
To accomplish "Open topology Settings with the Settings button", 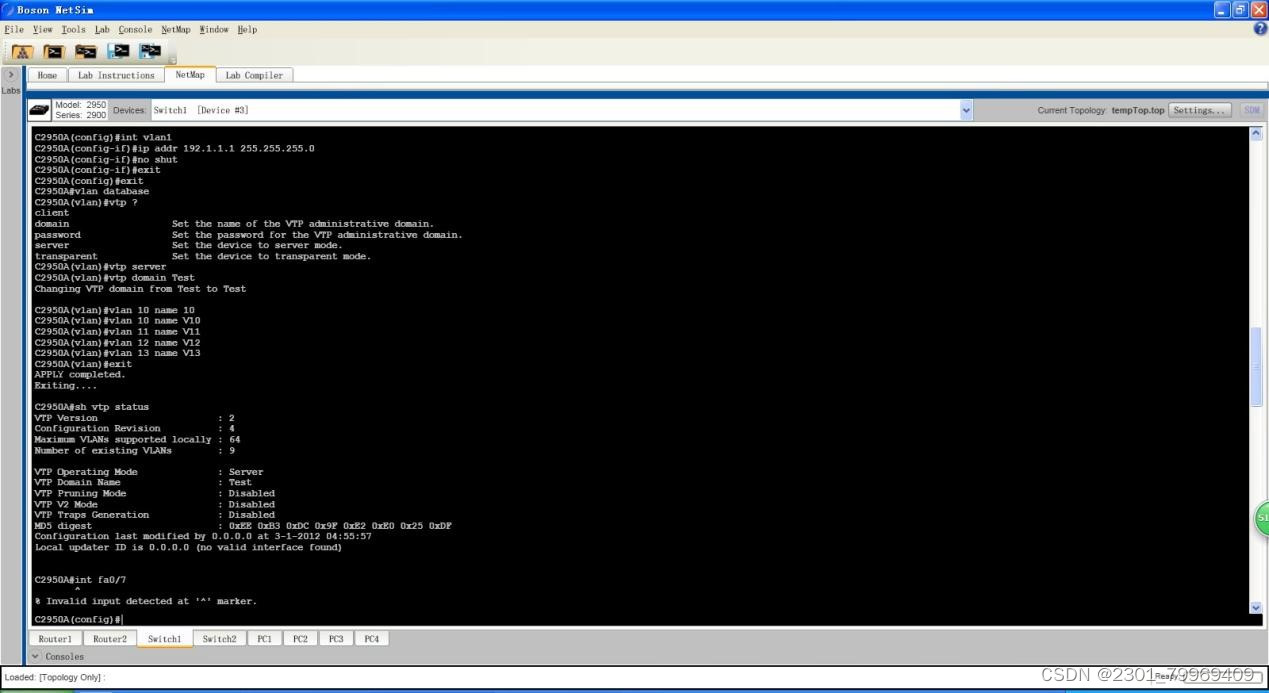I will 1198,110.
